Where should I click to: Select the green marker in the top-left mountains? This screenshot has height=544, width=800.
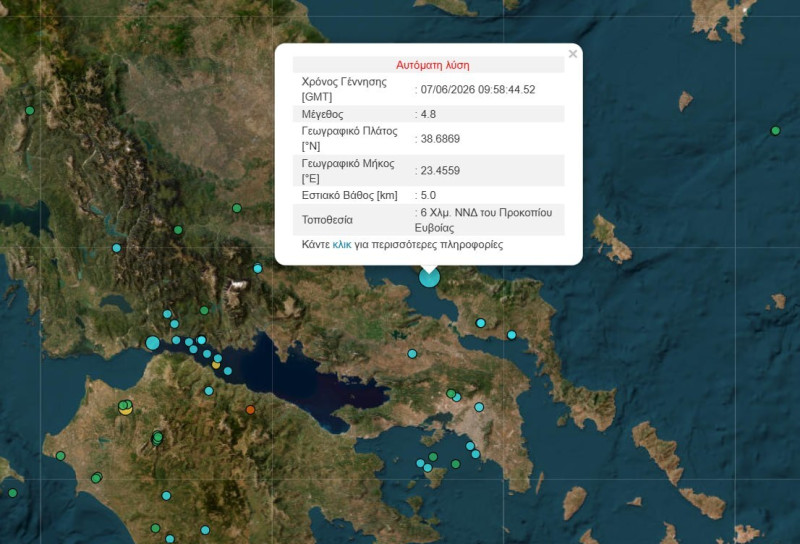click(x=30, y=110)
